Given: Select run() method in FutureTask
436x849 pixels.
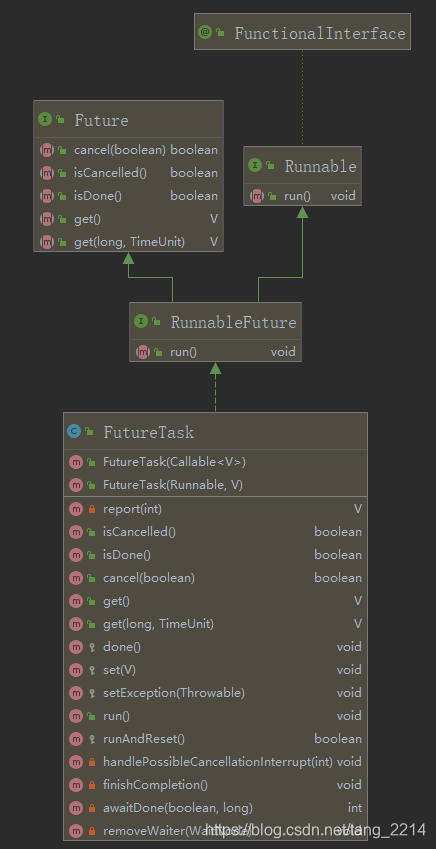Looking at the screenshot, I should click(x=216, y=716).
